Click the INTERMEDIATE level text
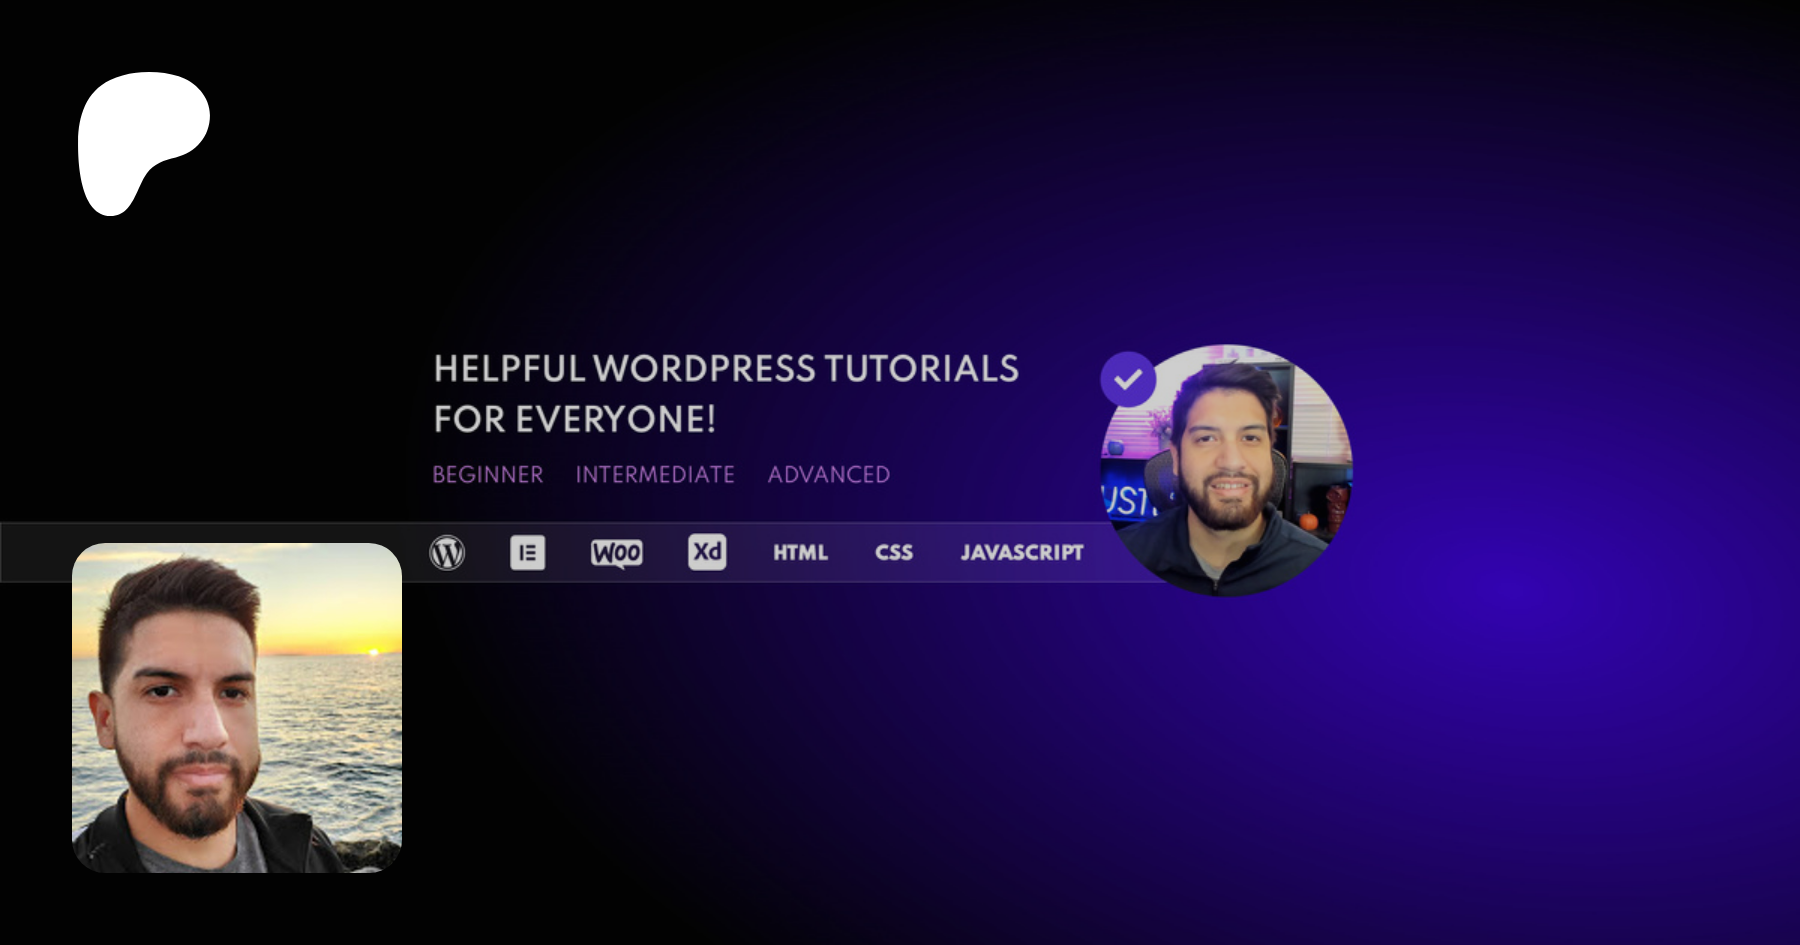 [x=655, y=475]
